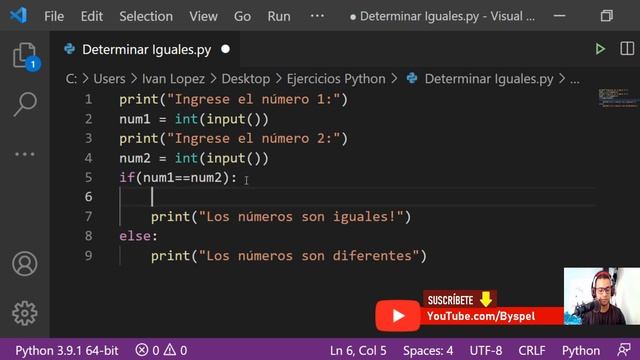Click the "Los números son iguales!" print line
The width and height of the screenshot is (640, 360).
click(281, 217)
